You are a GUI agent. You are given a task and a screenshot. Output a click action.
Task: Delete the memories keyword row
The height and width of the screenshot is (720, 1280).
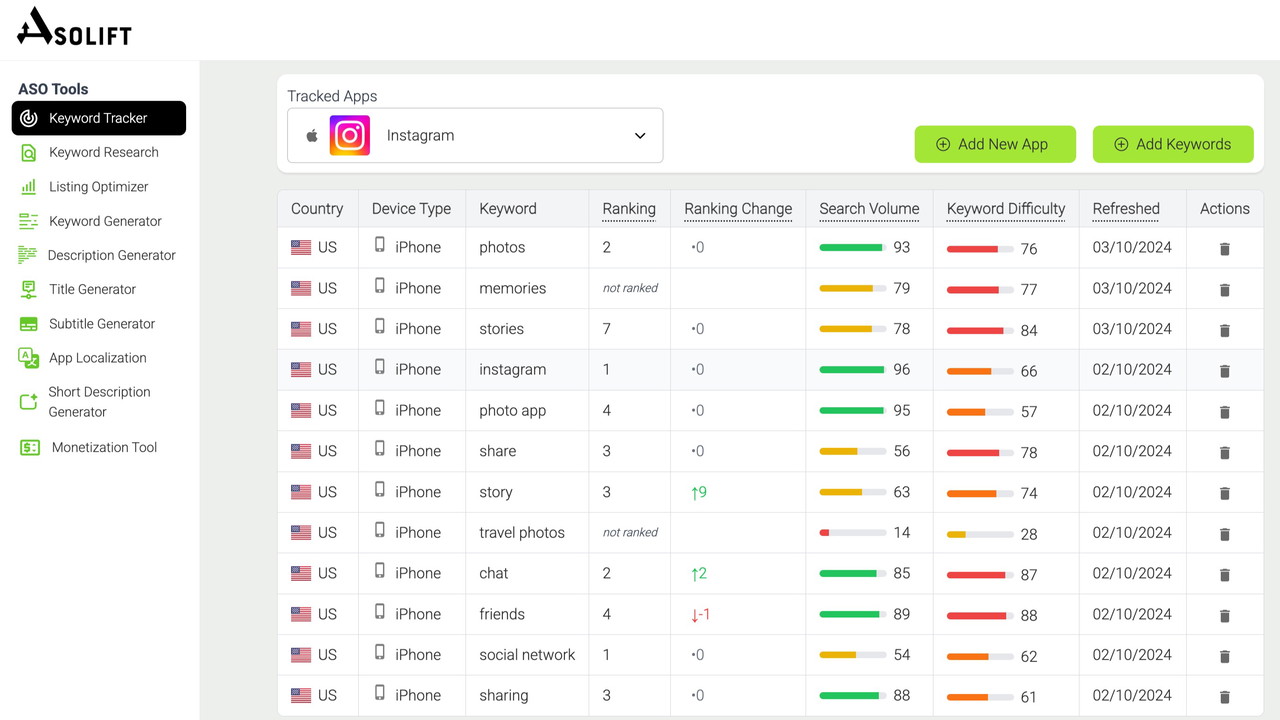[x=1225, y=290]
